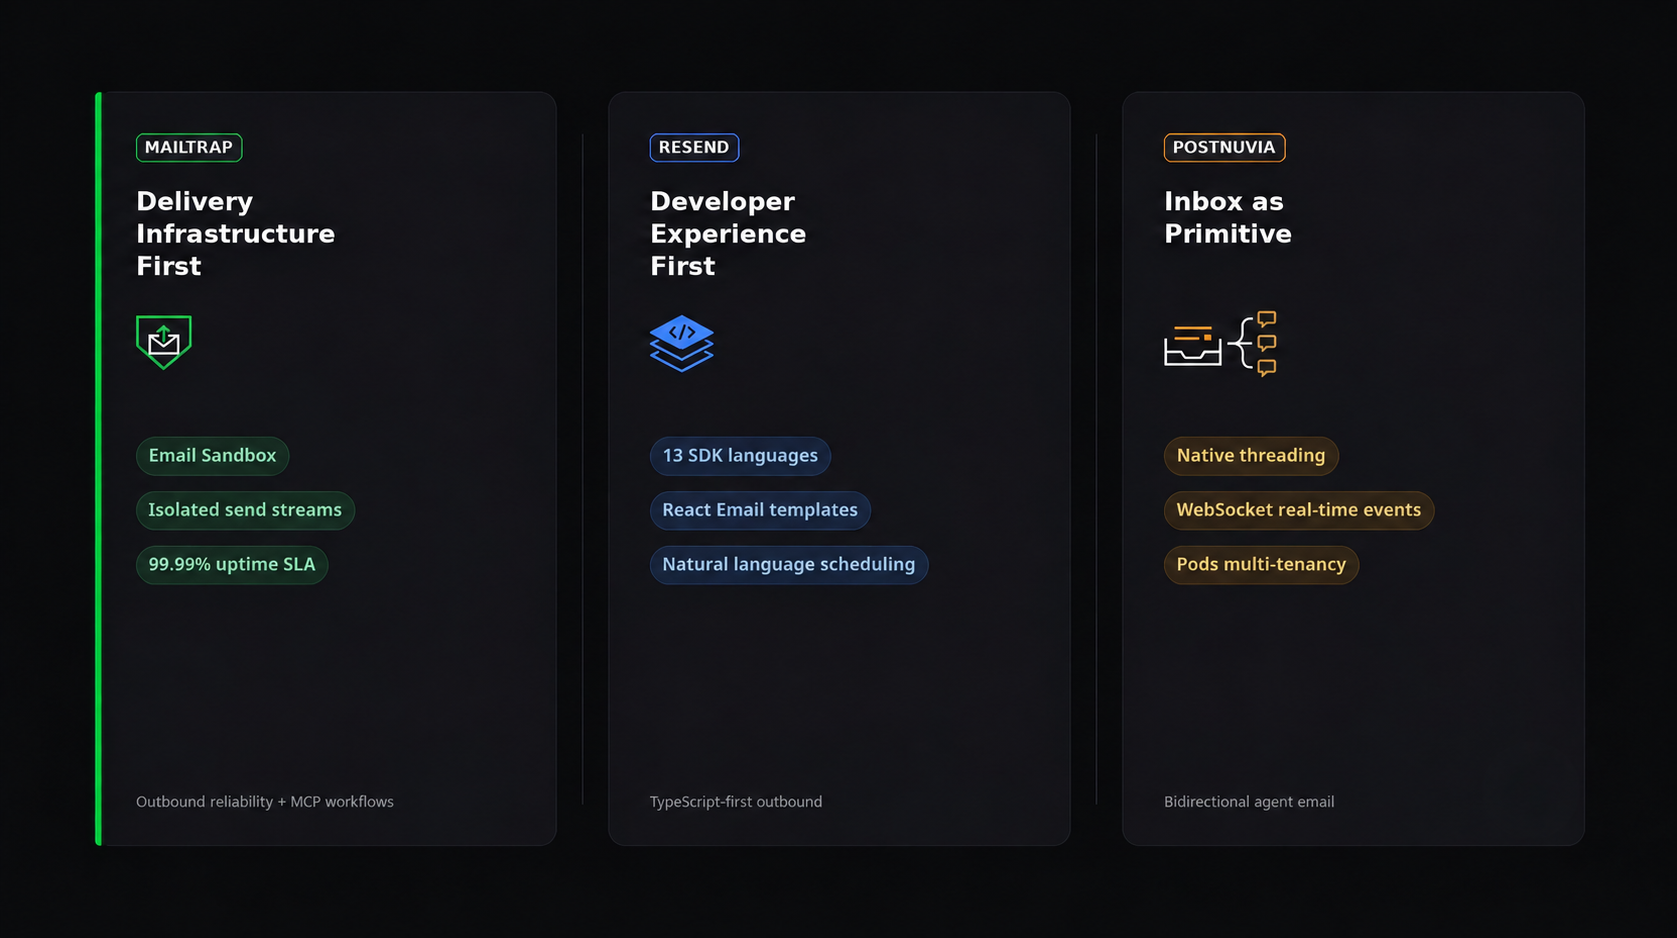Click the Mailtrap shield envelope icon
Viewport: 1677px width, 938px height.
[164, 342]
